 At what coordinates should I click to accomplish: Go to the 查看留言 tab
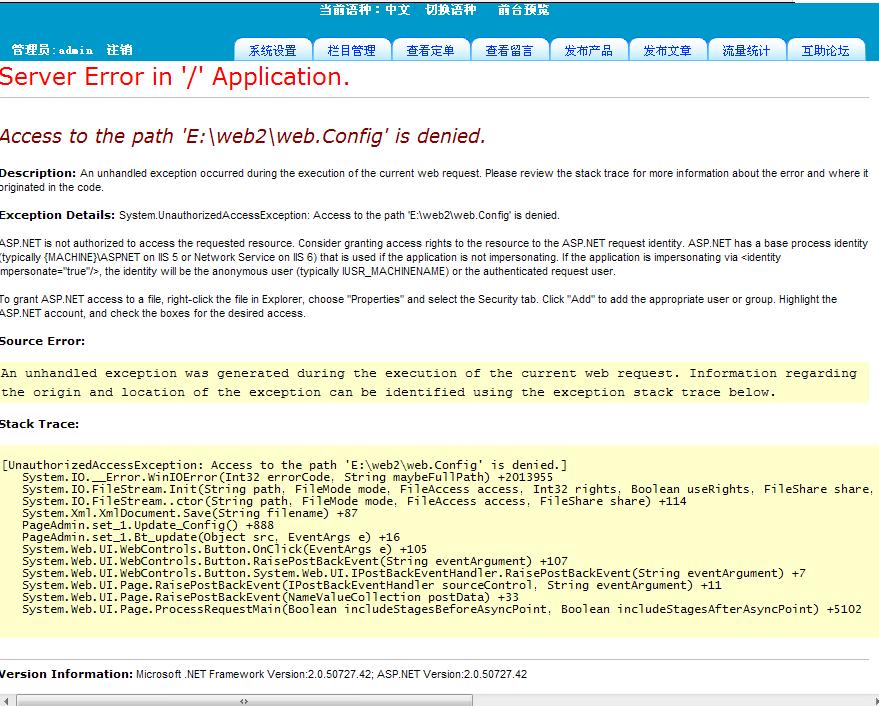509,50
